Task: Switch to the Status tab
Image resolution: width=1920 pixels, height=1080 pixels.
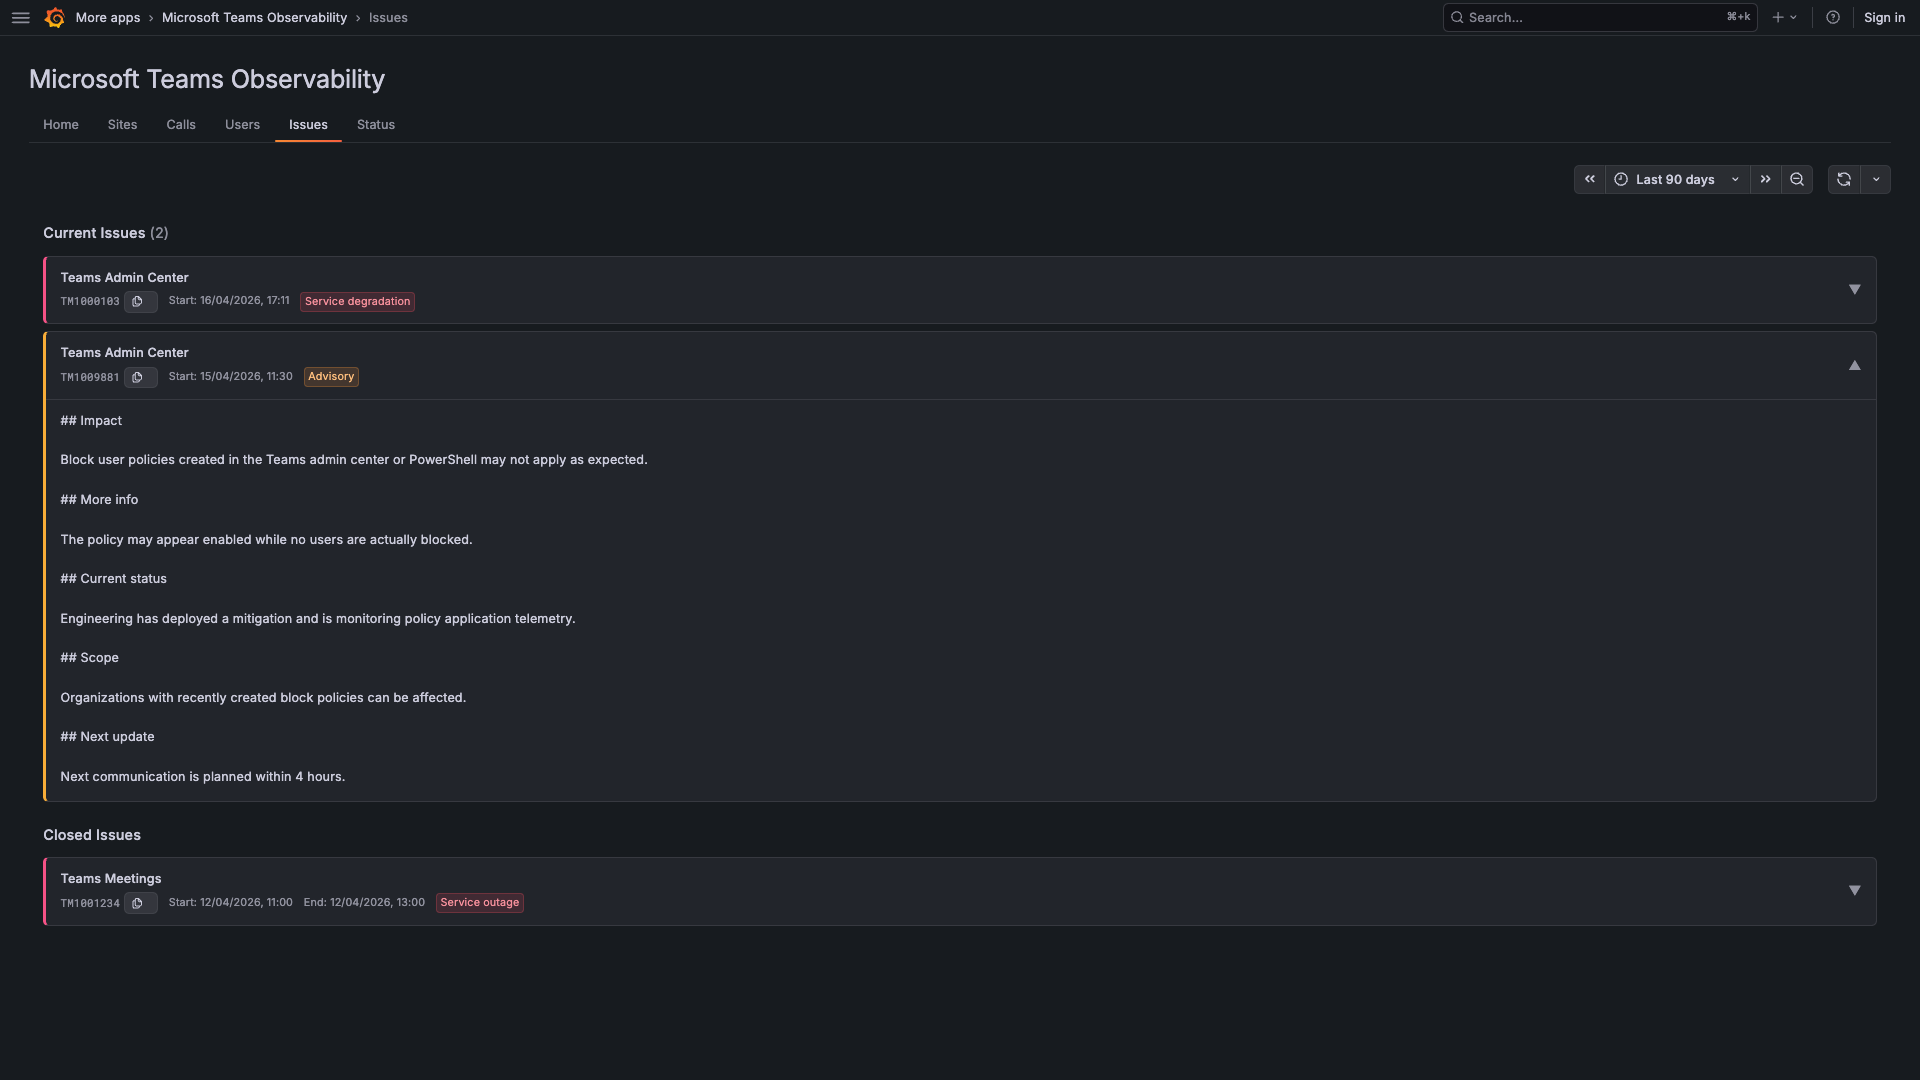Action: pos(376,124)
